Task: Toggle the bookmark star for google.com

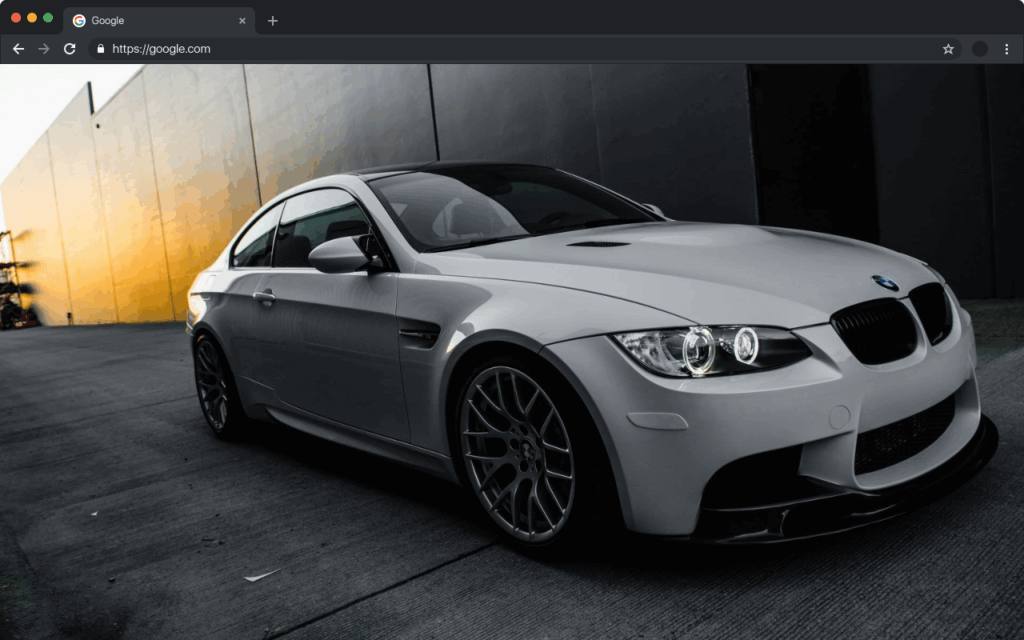Action: click(947, 48)
